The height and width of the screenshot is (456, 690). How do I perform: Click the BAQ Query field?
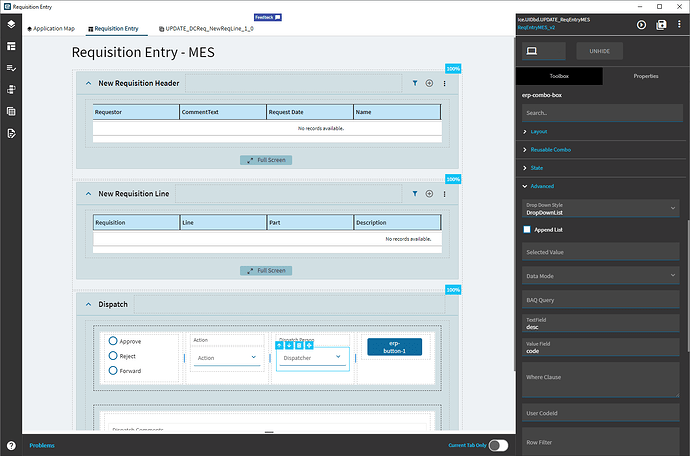click(x=601, y=300)
